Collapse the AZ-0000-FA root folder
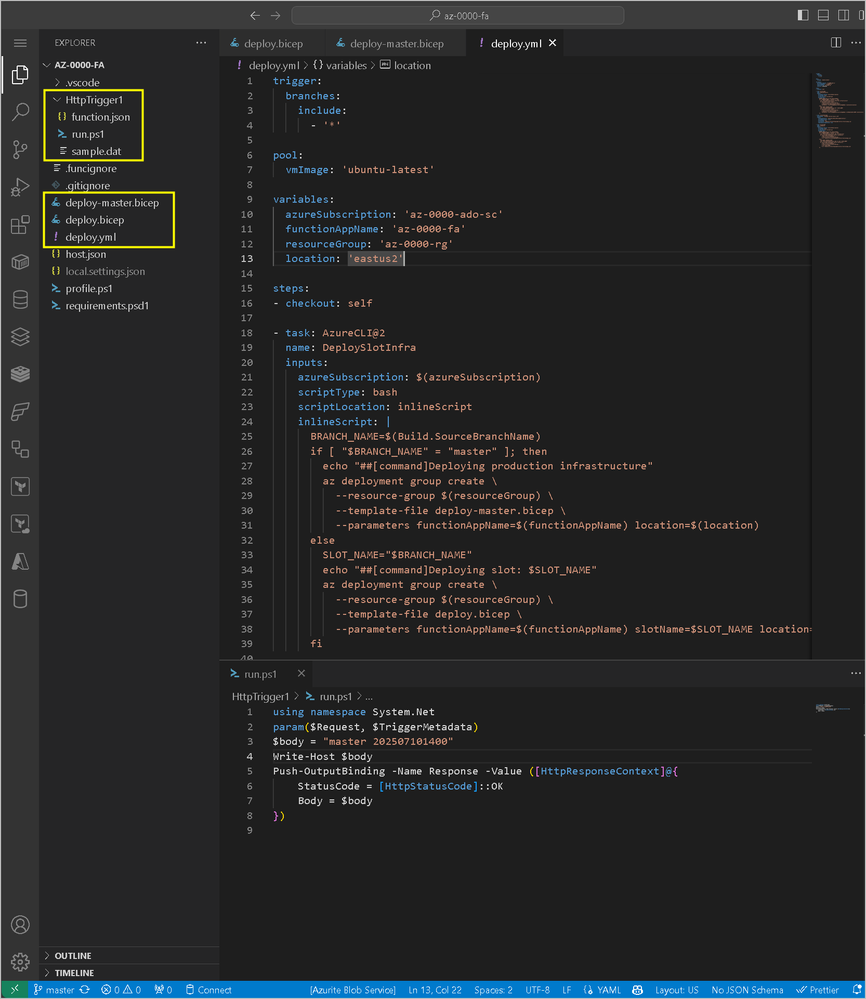The width and height of the screenshot is (866, 999). tap(79, 65)
